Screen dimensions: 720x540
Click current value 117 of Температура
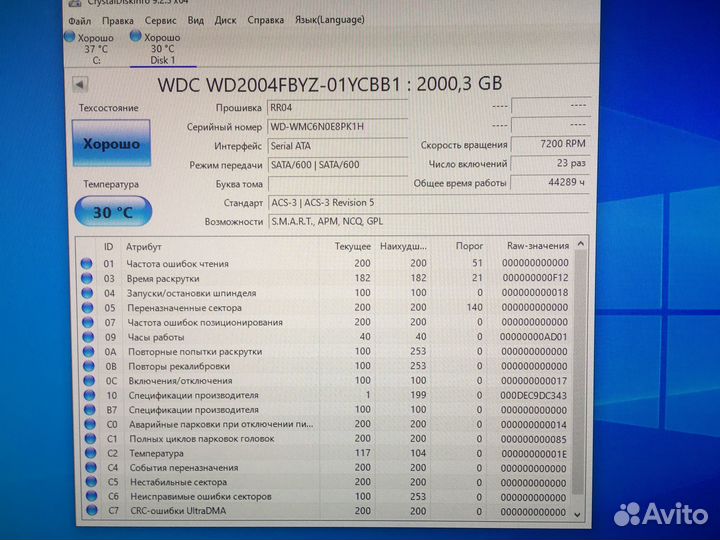(362, 453)
